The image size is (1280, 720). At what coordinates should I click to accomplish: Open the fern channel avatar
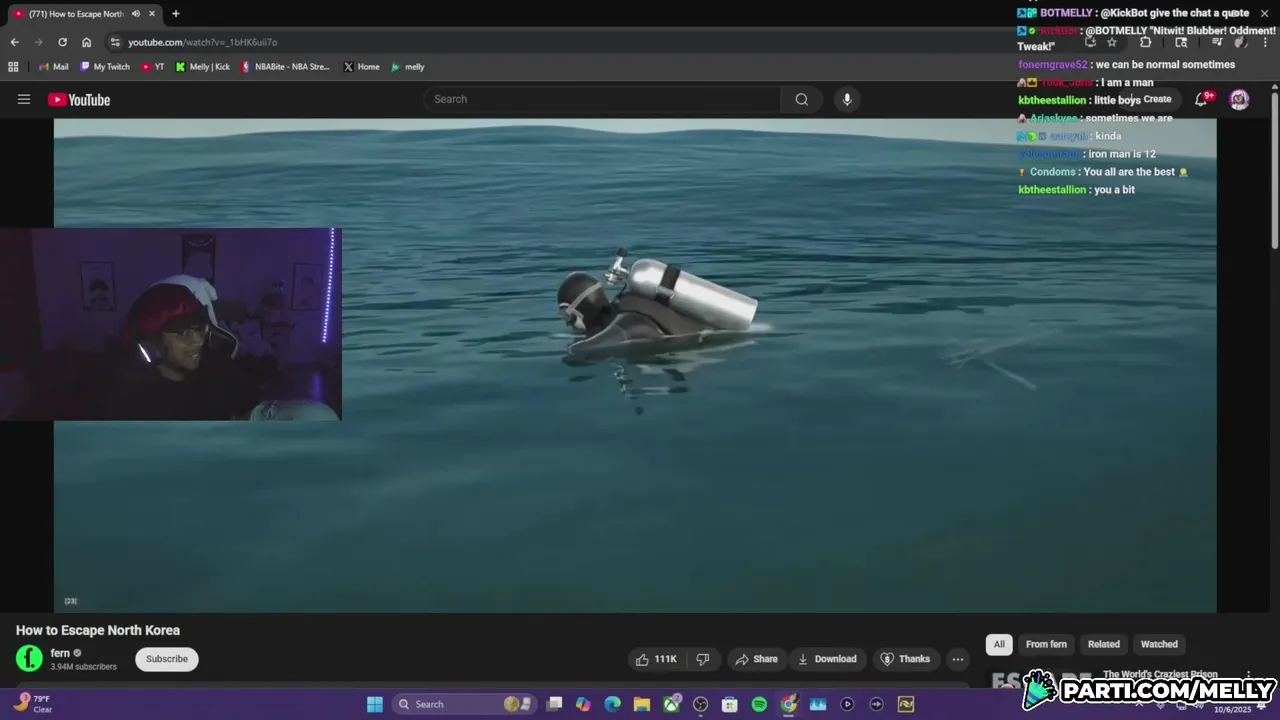coord(29,658)
